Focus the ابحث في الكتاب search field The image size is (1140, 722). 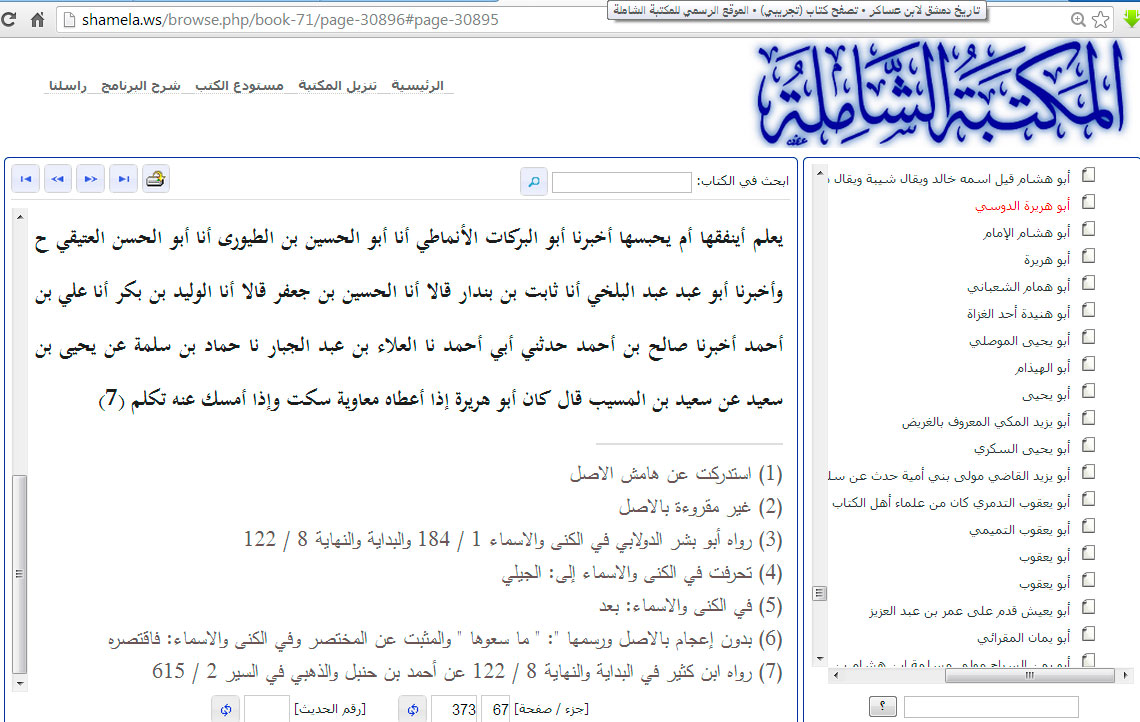coord(622,182)
